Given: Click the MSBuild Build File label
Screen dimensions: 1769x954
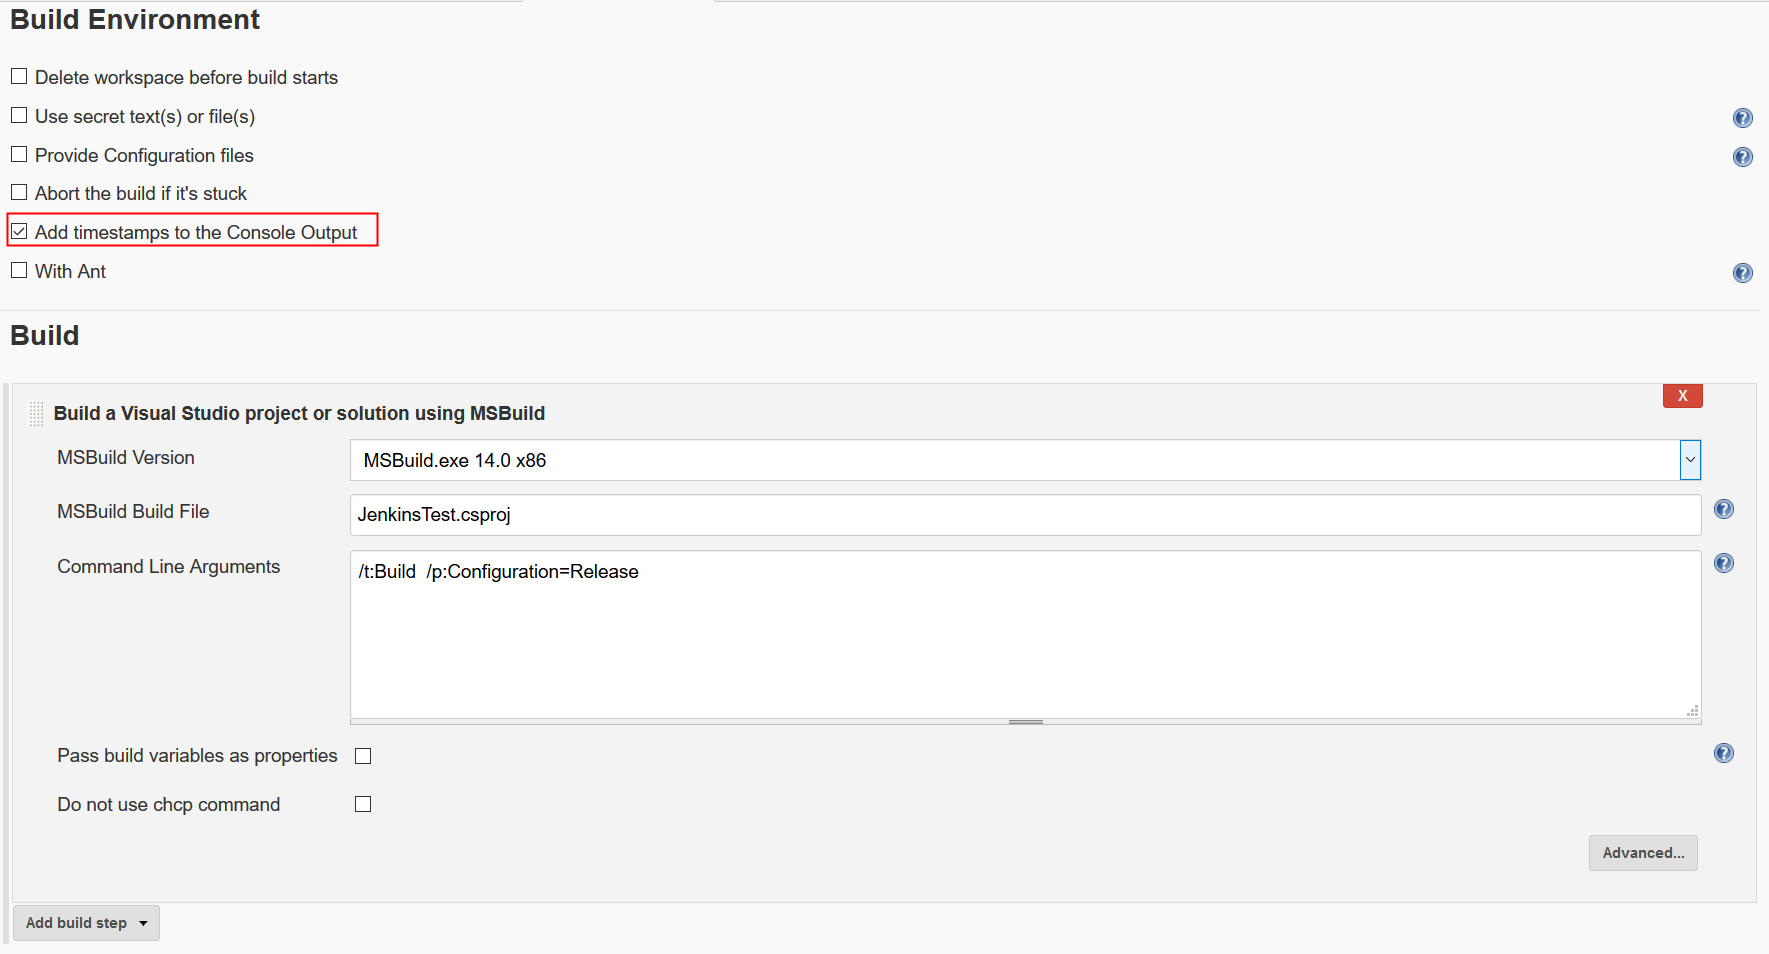Looking at the screenshot, I should click(133, 512).
